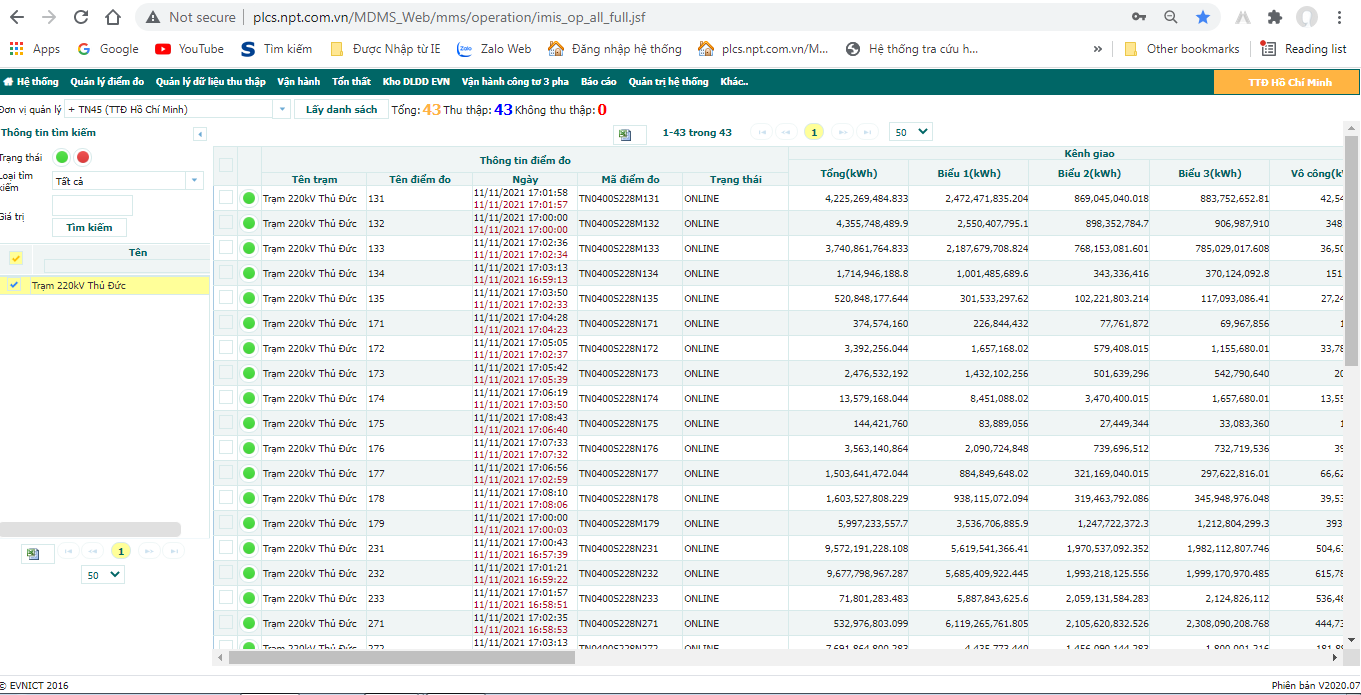Click the browser reload icon
Viewport: 1361px width, 695px height.
81,17
